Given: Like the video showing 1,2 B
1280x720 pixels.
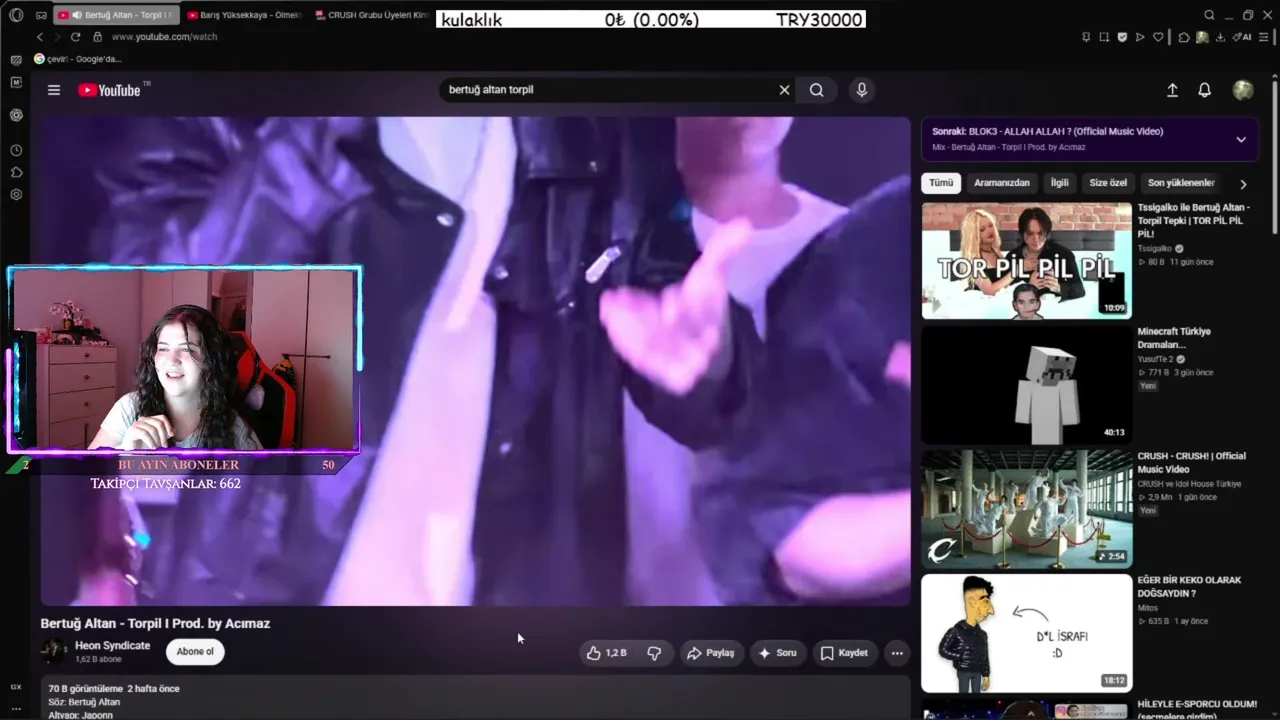Looking at the screenshot, I should tap(607, 653).
